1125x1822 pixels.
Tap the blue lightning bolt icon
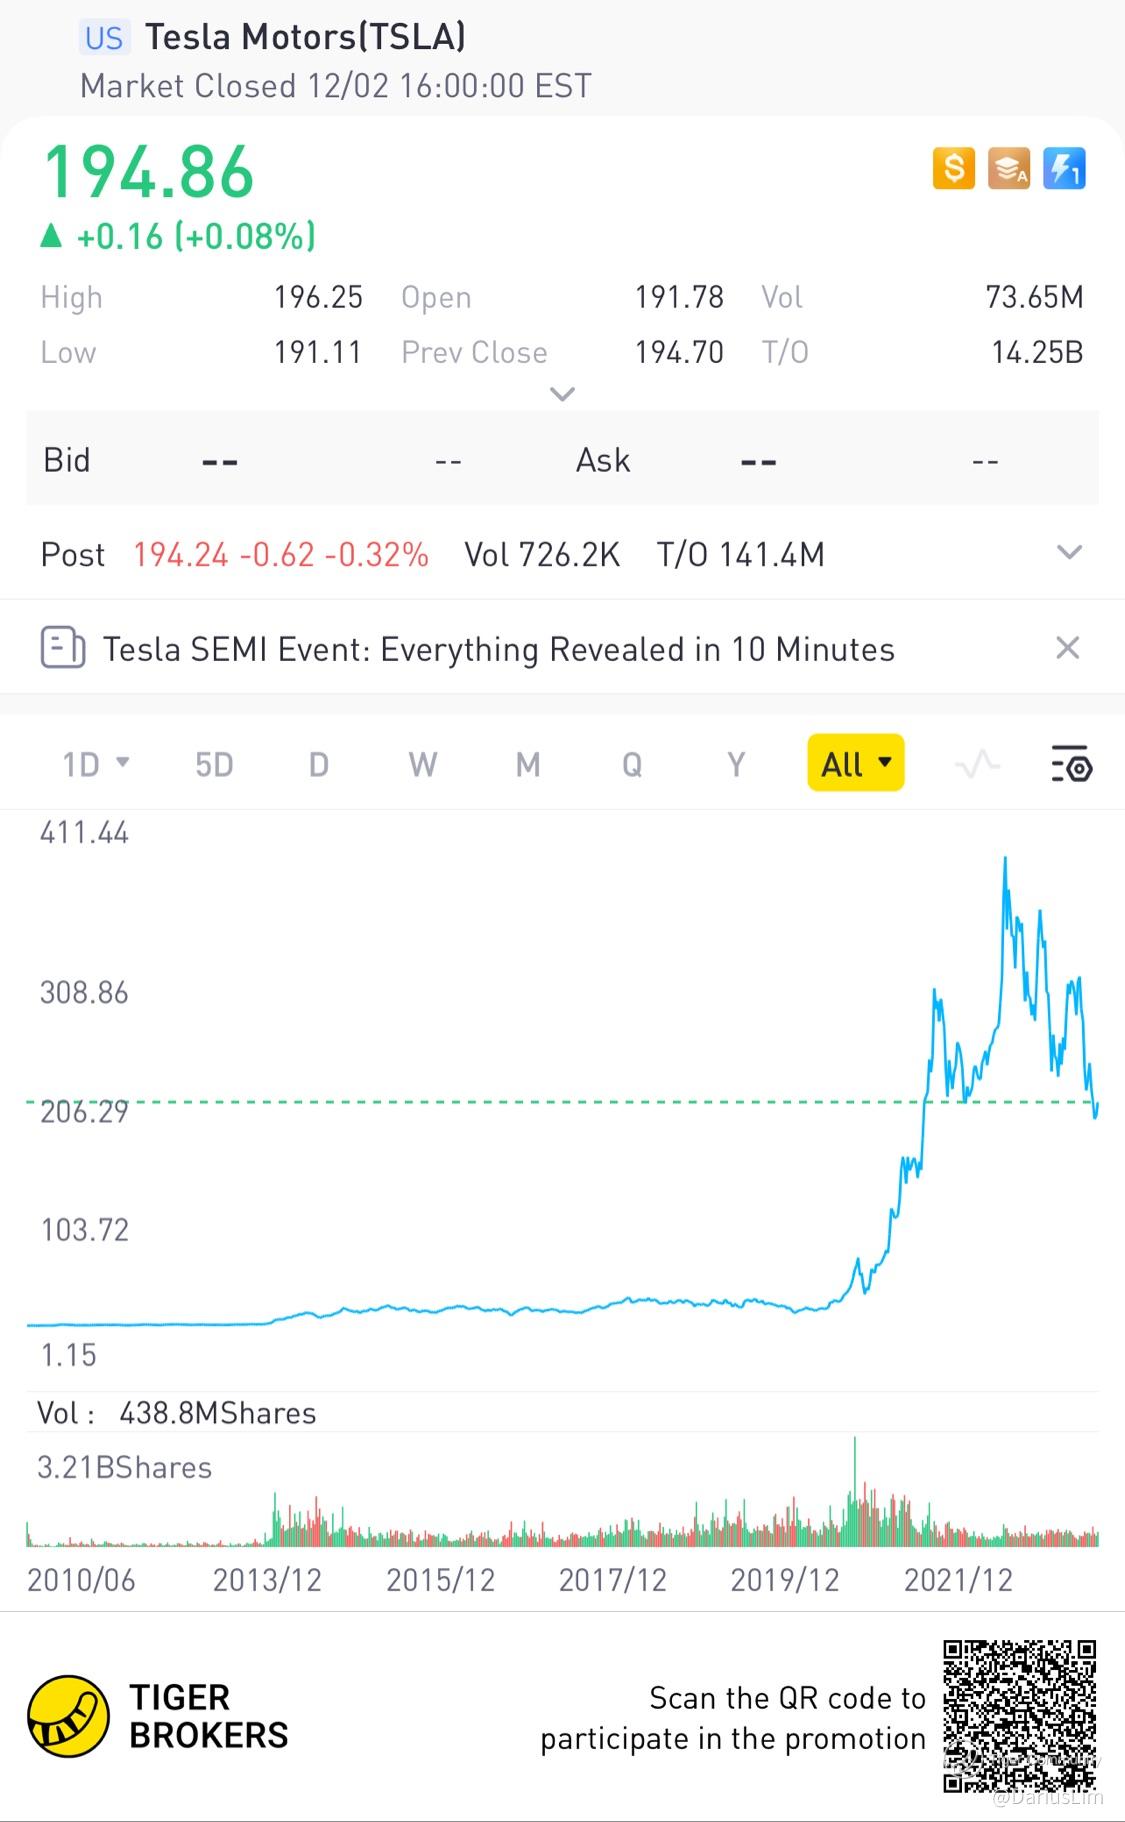coord(1063,168)
